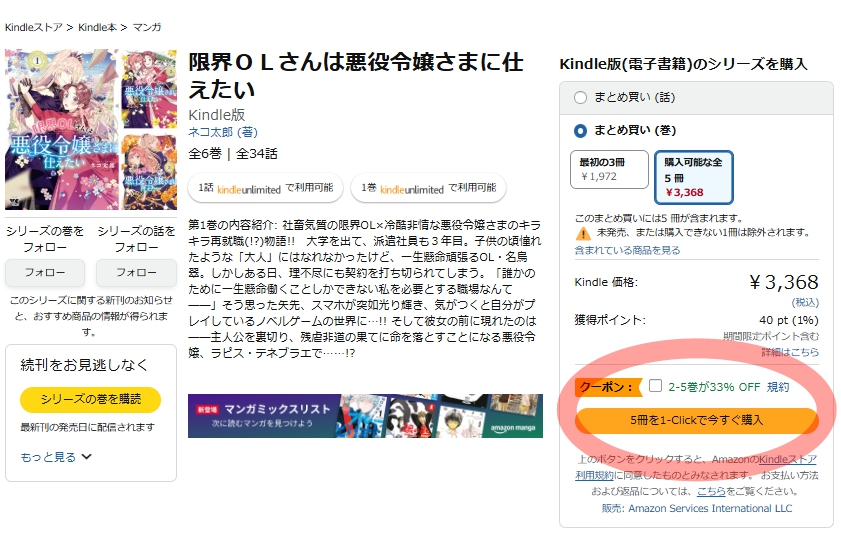Choose the 購入可能な全5冊 bundle option

click(693, 176)
